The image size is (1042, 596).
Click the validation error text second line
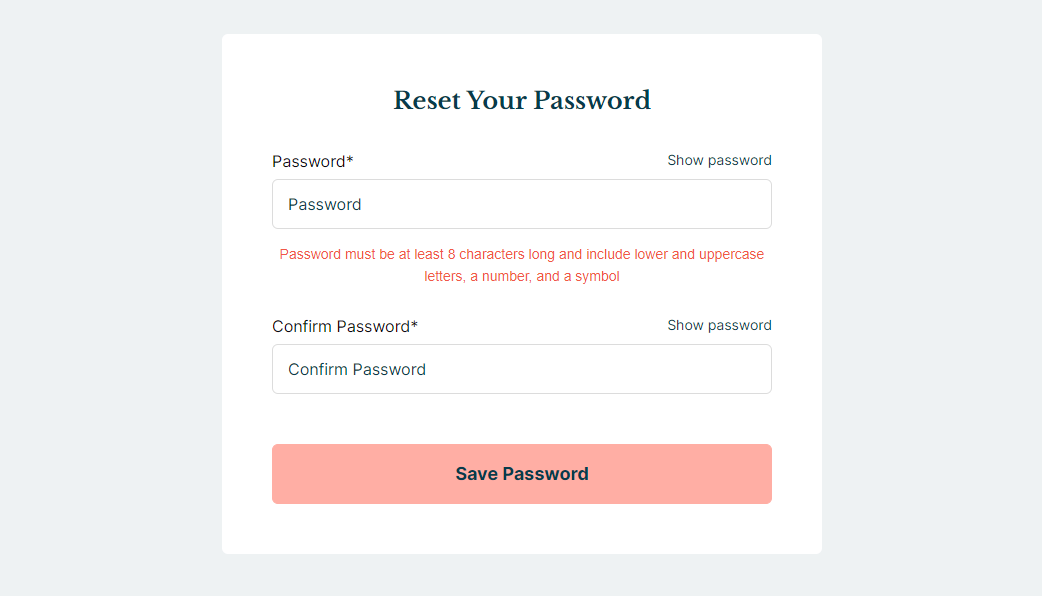pyautogui.click(x=521, y=276)
